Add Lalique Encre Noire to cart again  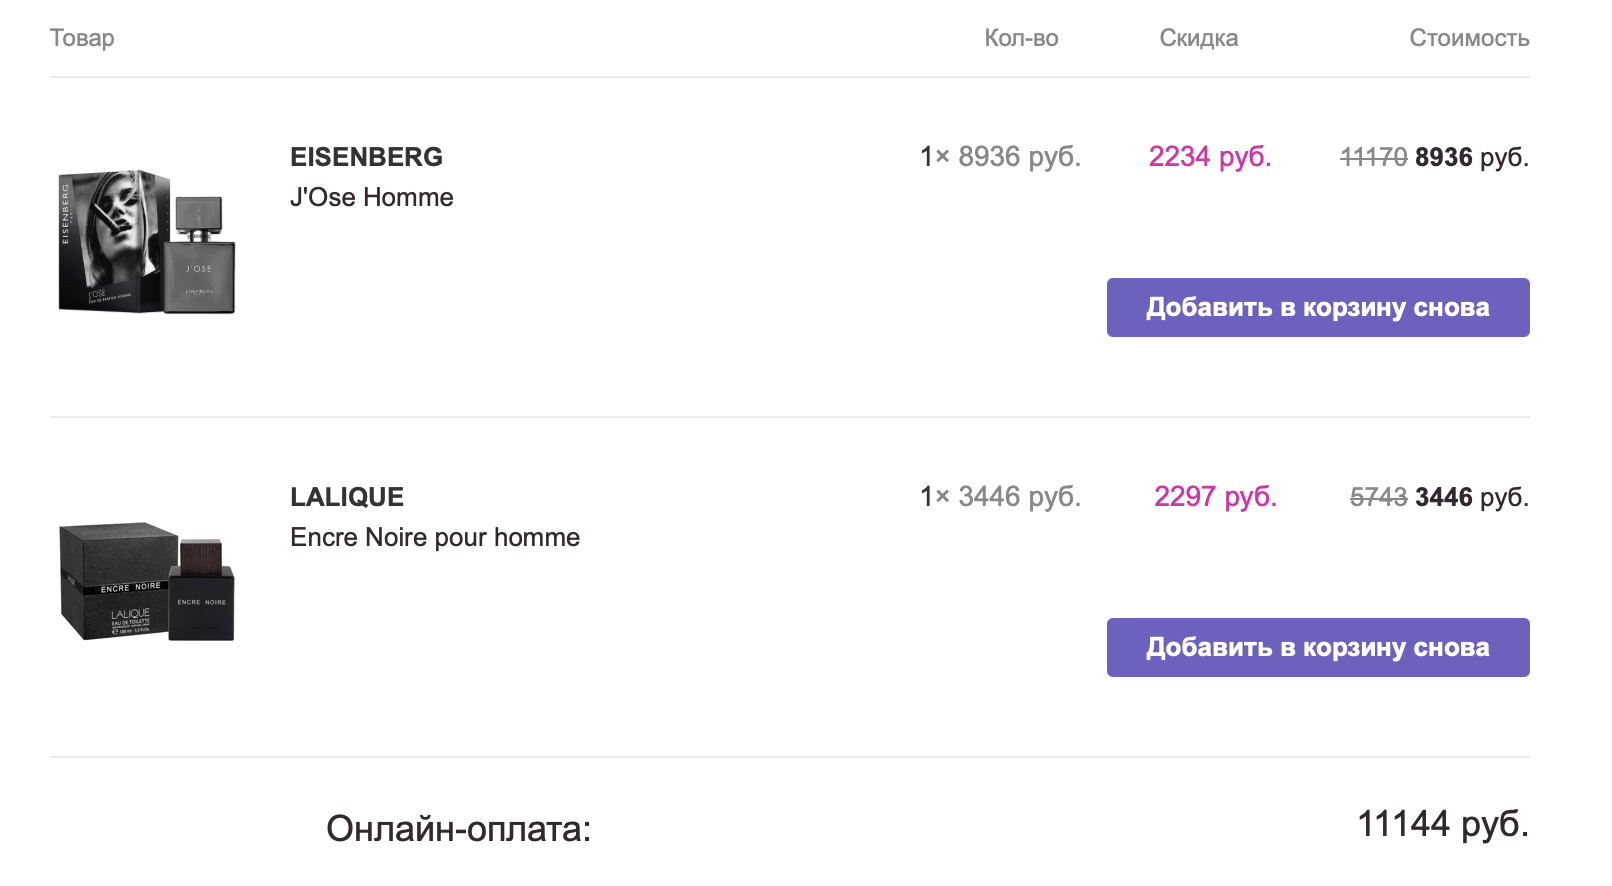click(1317, 648)
